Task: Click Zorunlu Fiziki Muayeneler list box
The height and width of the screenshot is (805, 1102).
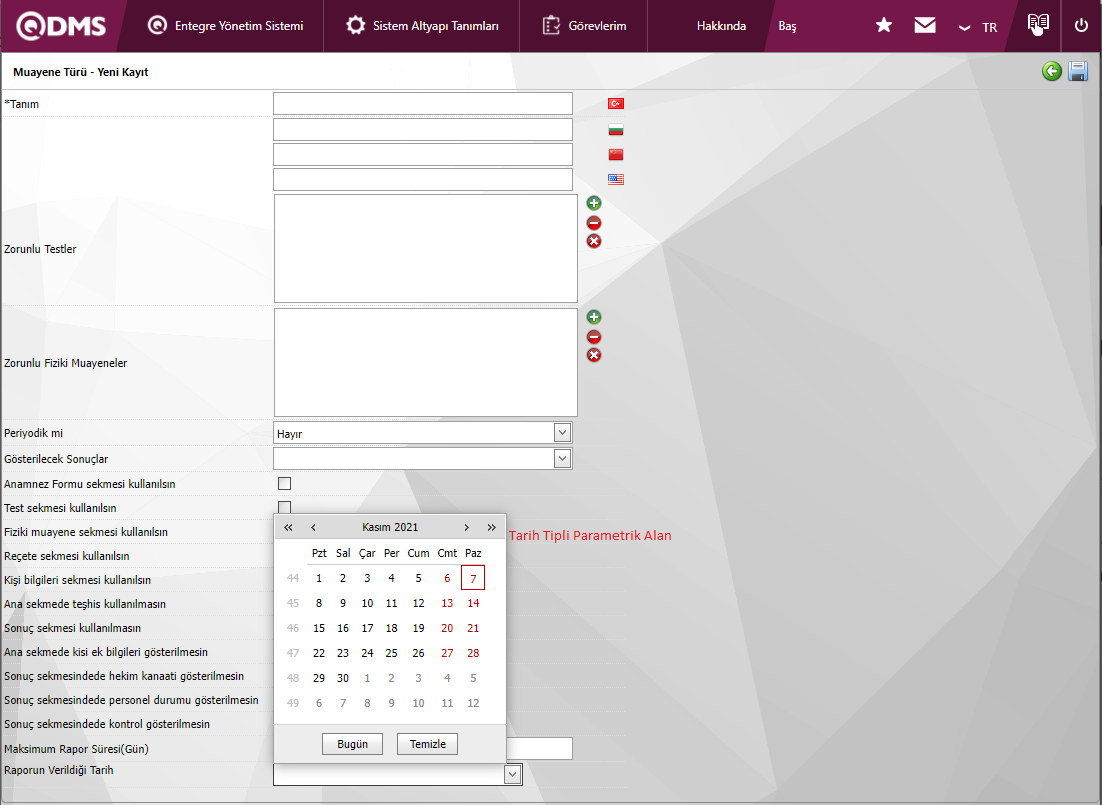Action: click(425, 362)
